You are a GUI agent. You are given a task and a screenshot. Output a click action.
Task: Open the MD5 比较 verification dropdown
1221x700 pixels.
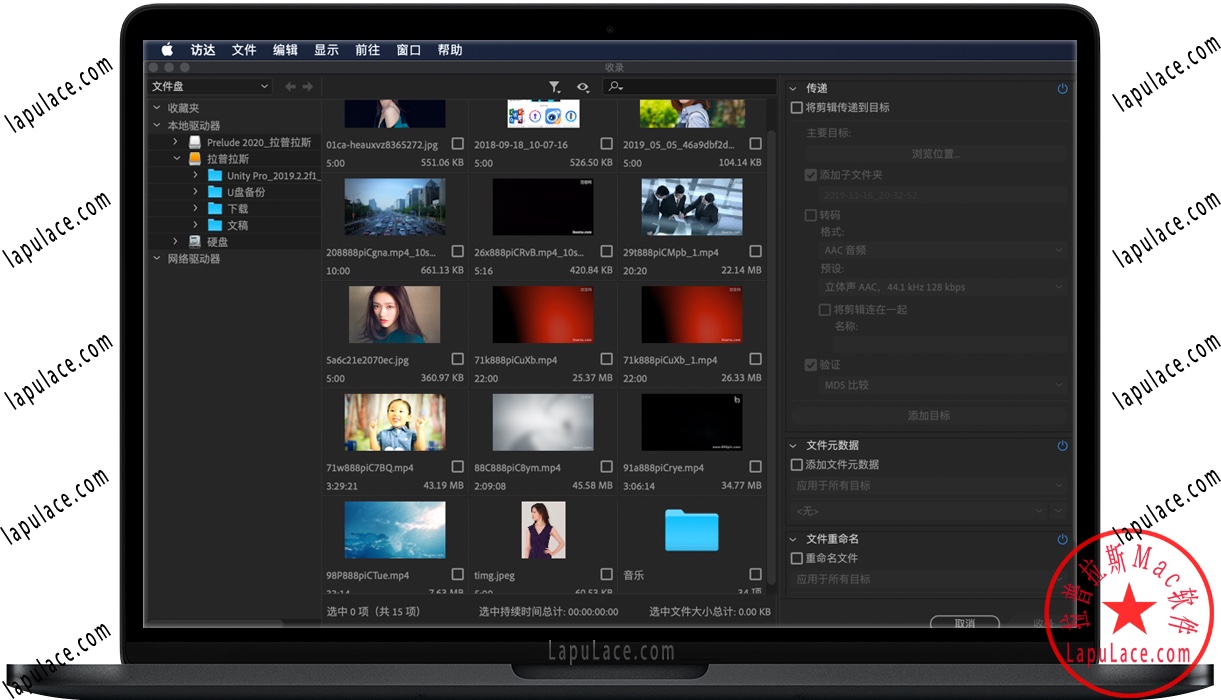coord(938,384)
